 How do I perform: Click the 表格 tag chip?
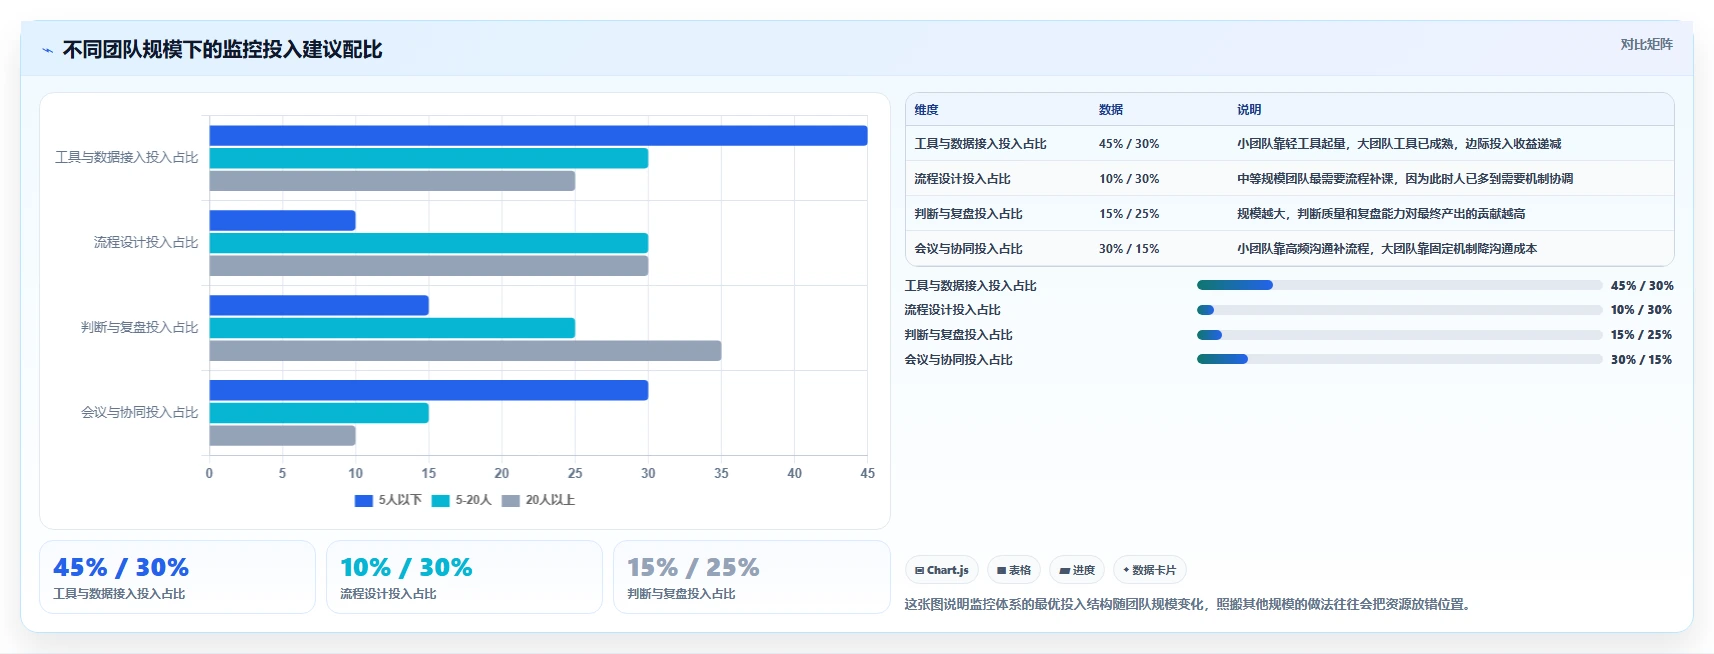point(1014,570)
